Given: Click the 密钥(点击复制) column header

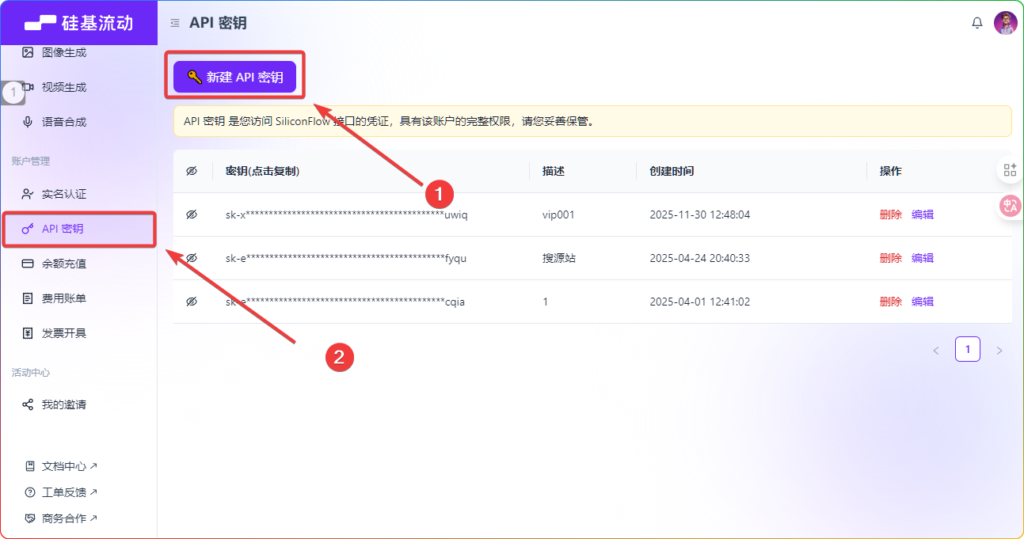Looking at the screenshot, I should (263, 171).
